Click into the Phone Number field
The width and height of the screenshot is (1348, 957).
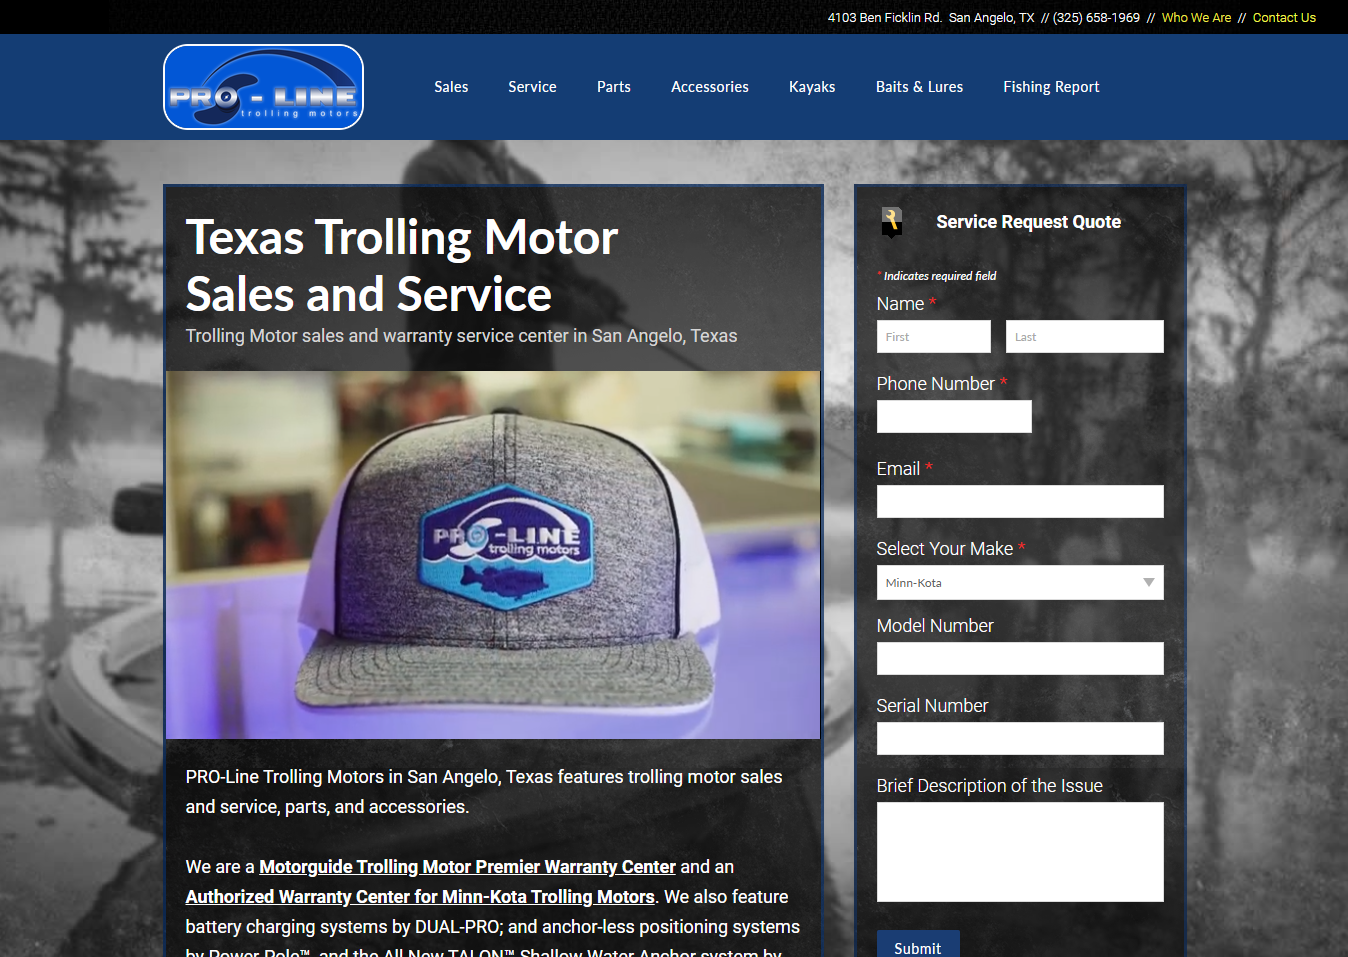click(x=954, y=417)
